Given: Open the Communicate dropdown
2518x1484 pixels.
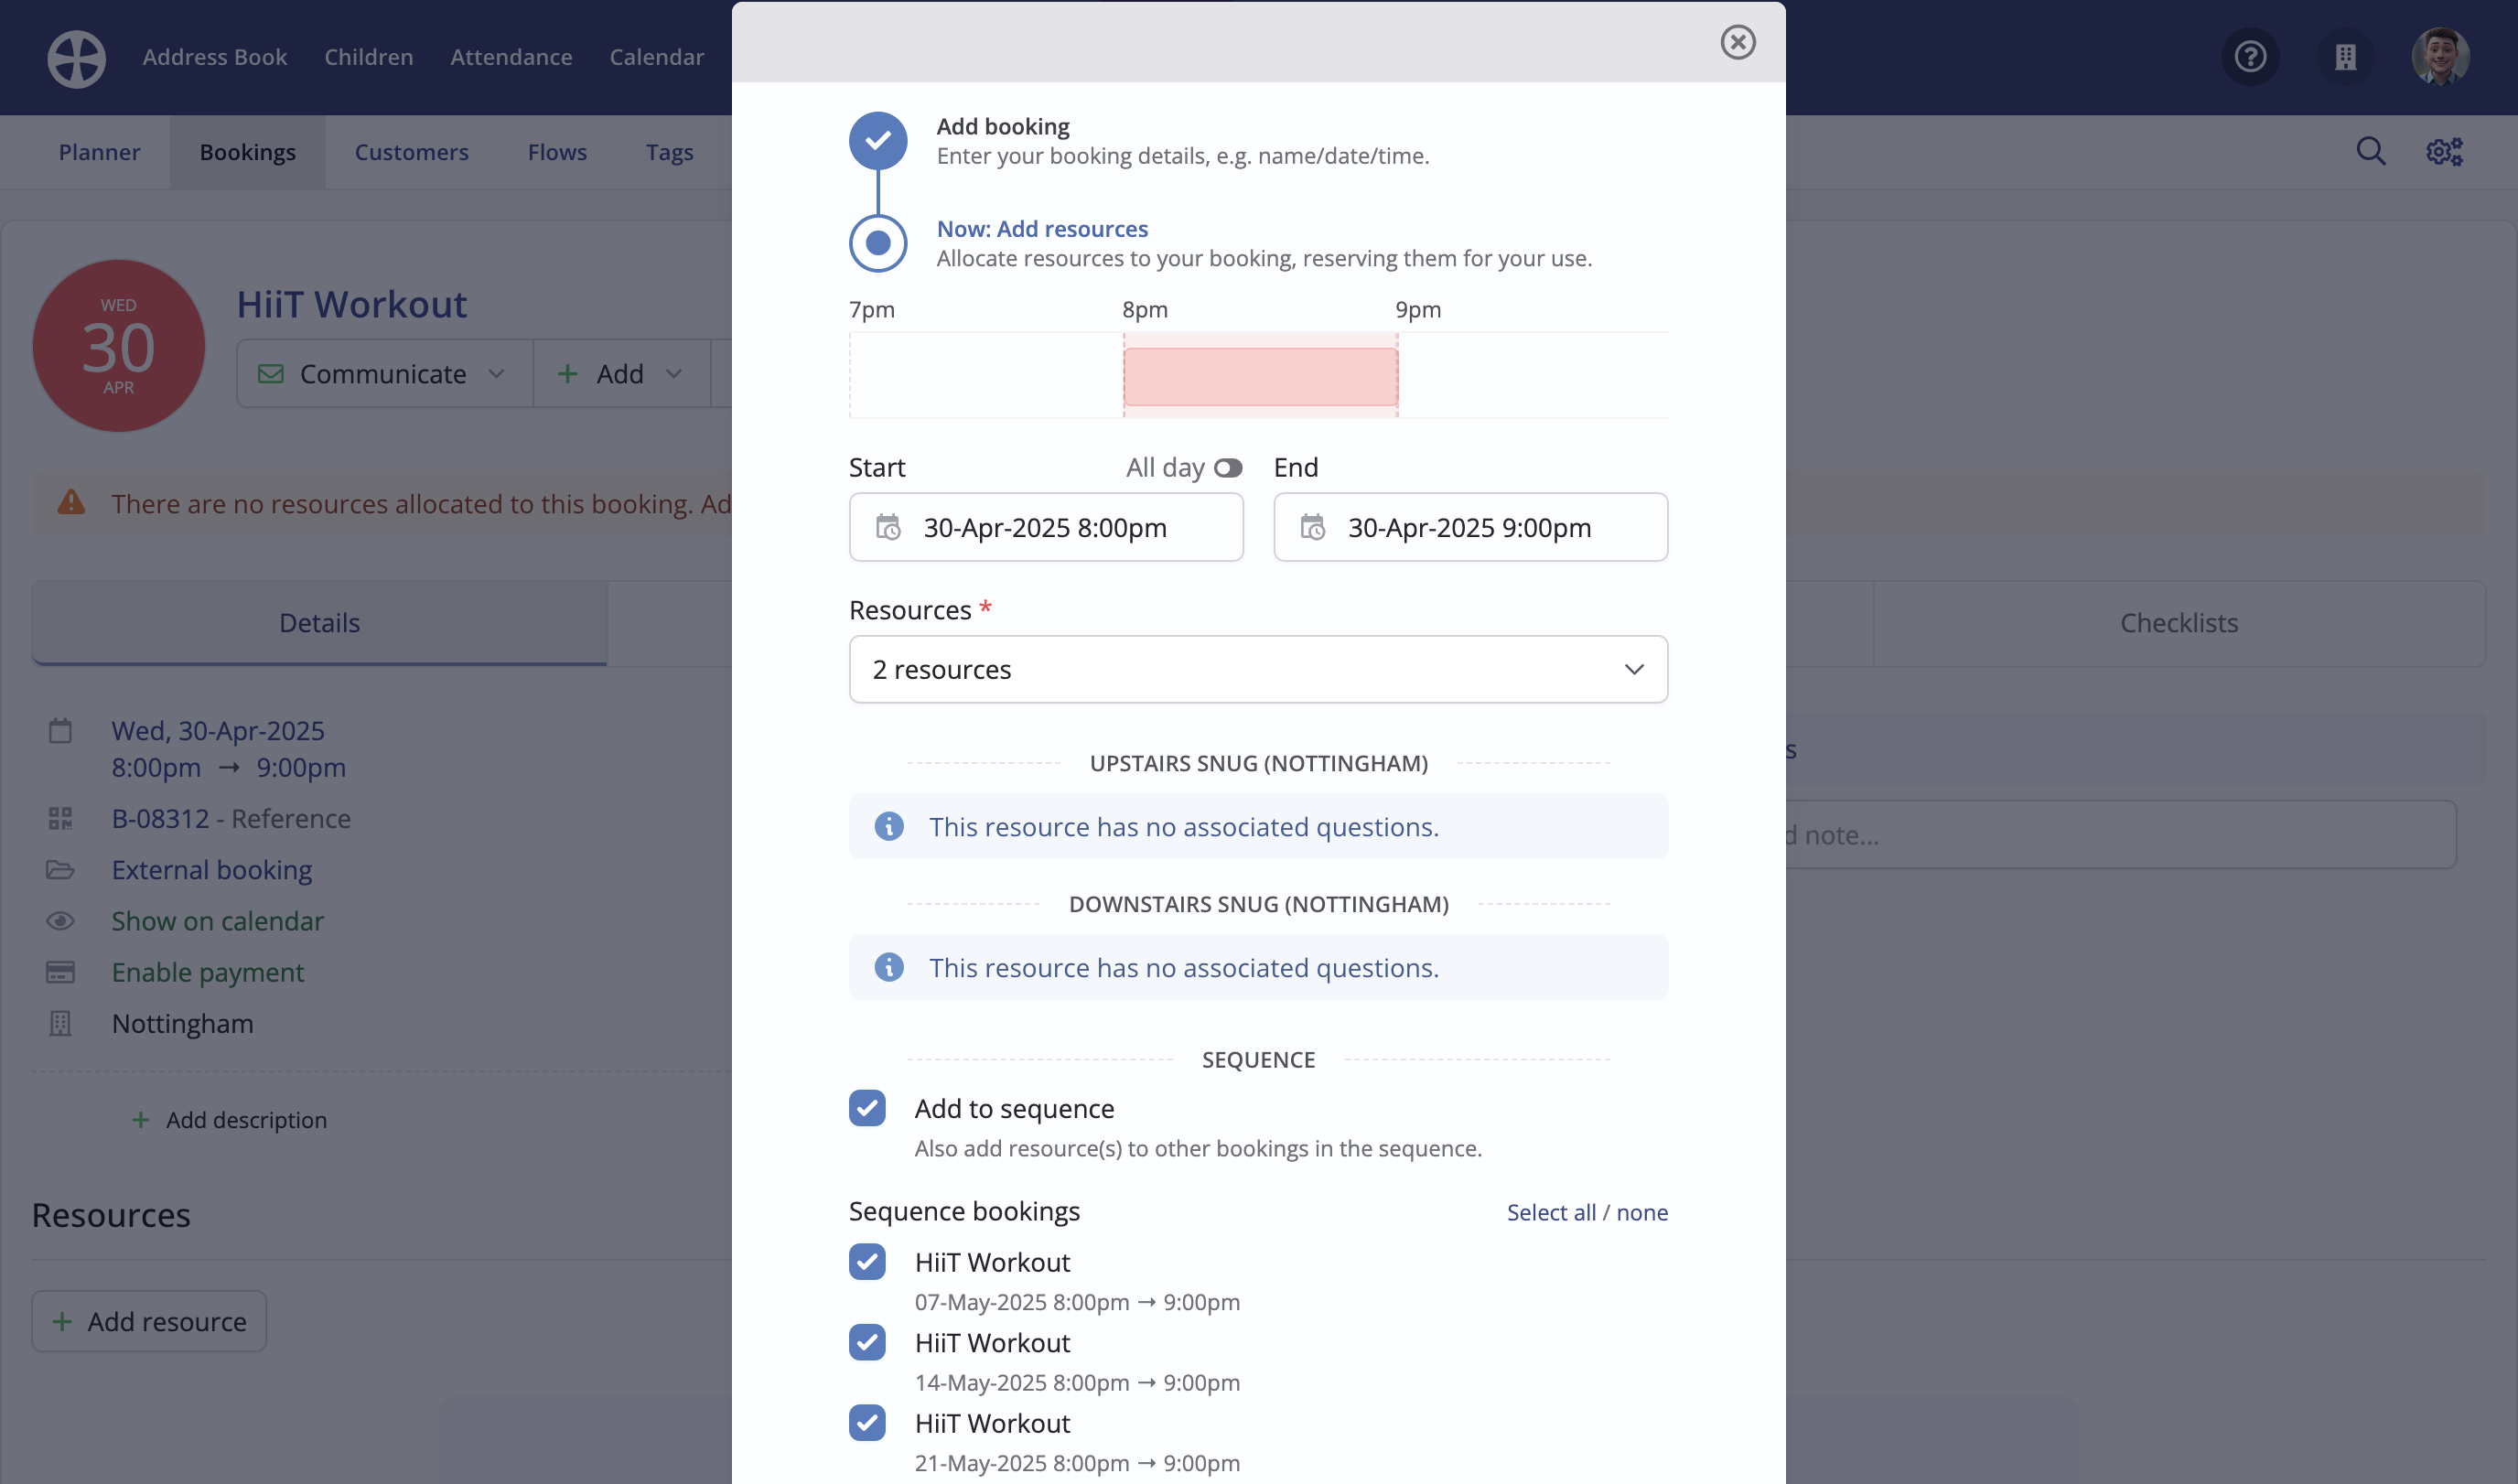Looking at the screenshot, I should [x=383, y=374].
